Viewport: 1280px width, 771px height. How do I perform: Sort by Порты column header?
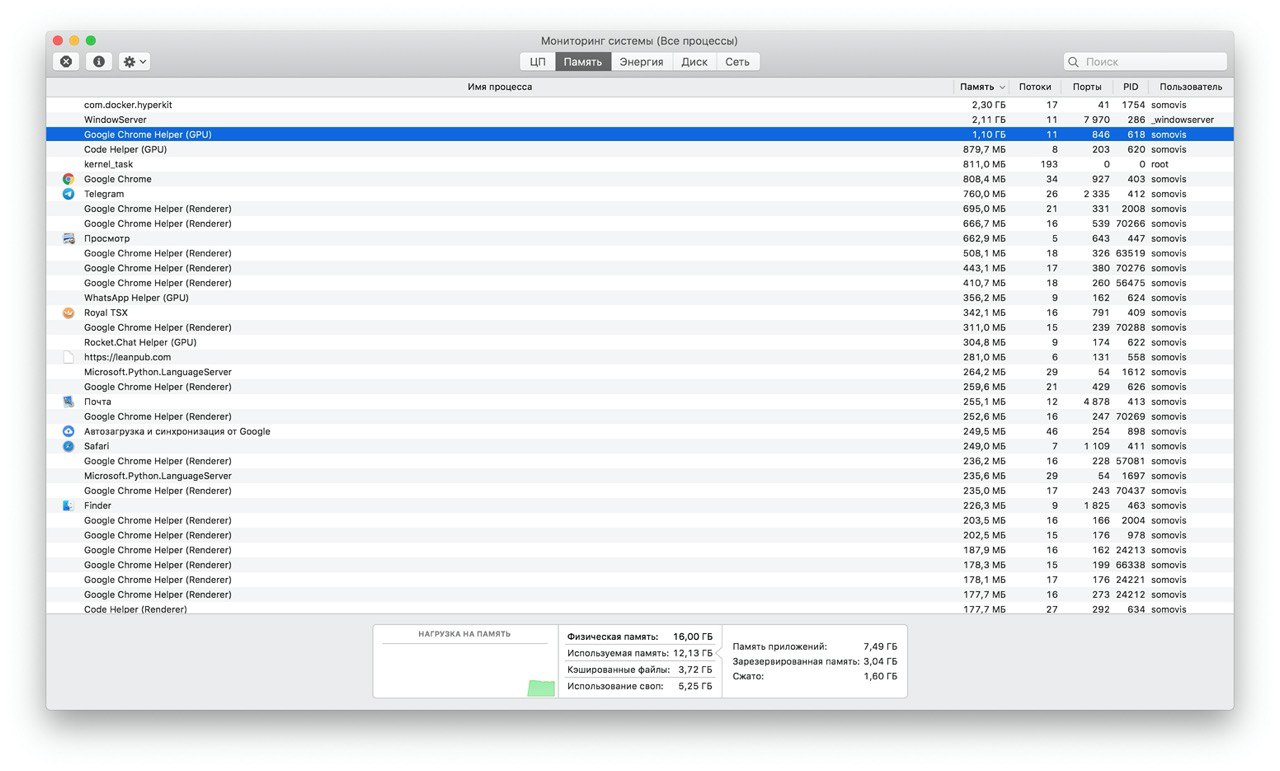[1087, 87]
